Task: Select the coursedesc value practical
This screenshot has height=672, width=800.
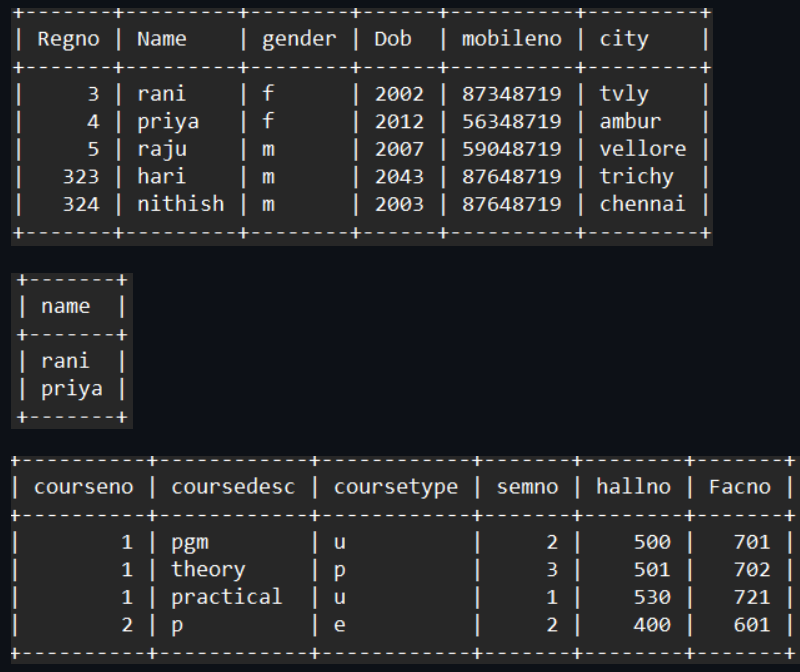Action: (x=225, y=597)
